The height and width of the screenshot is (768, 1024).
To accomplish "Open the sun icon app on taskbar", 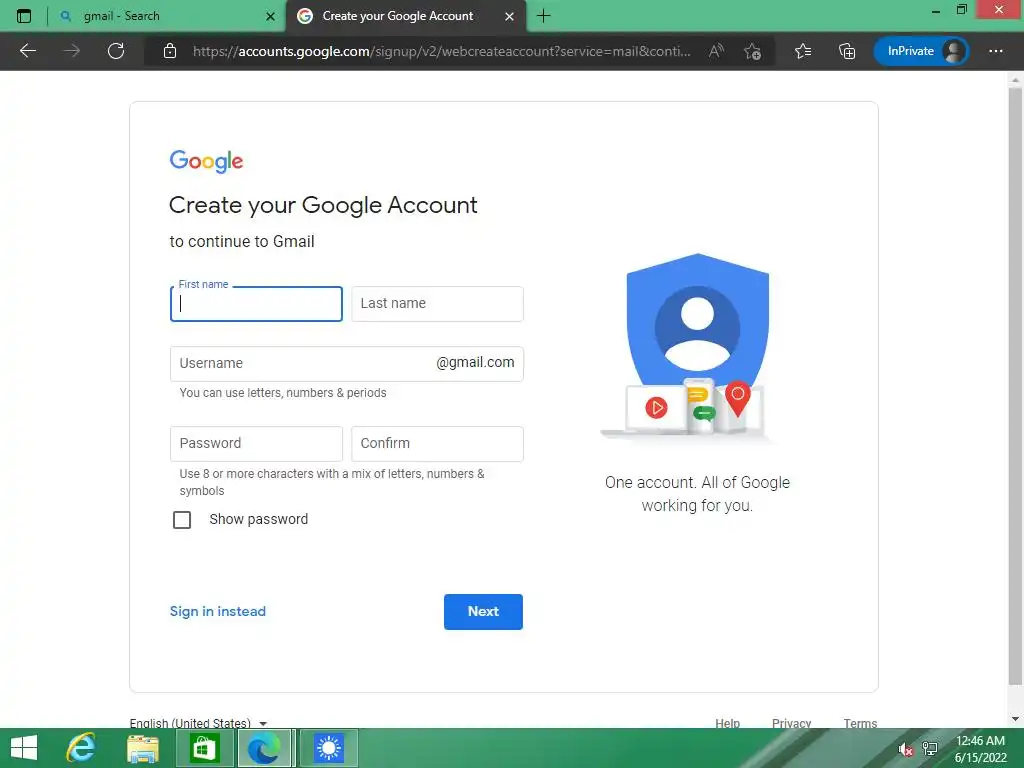I will tap(328, 748).
